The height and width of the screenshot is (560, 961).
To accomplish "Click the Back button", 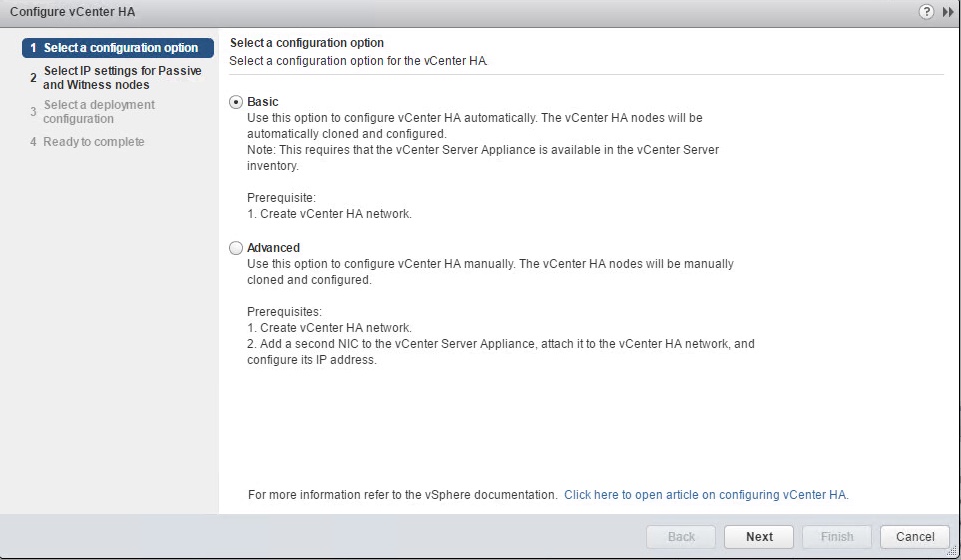I will 681,537.
